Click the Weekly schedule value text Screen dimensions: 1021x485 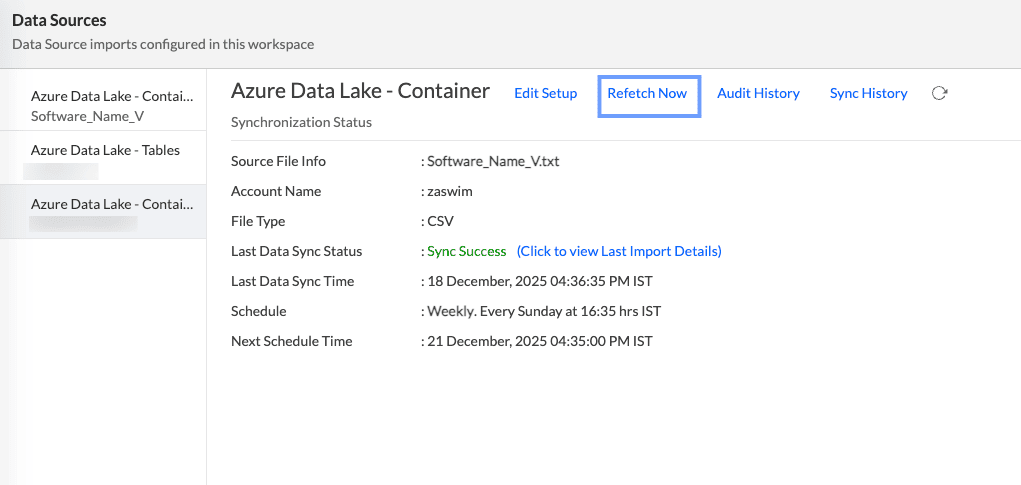click(544, 311)
